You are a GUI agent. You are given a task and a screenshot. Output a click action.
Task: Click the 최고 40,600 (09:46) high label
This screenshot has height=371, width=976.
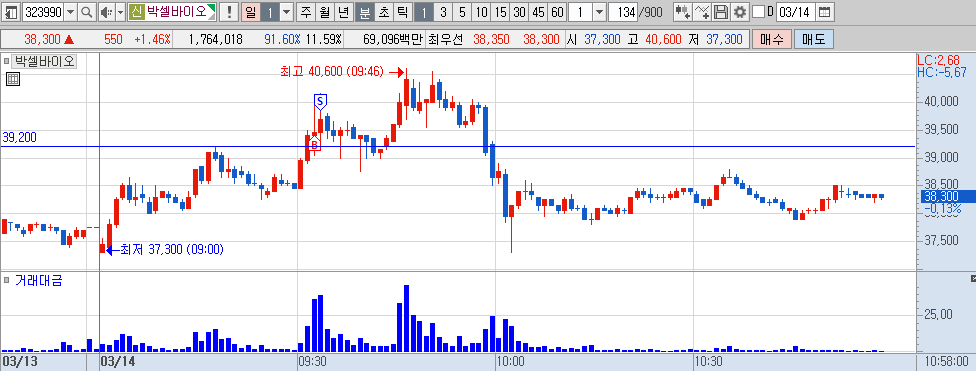(x=332, y=72)
